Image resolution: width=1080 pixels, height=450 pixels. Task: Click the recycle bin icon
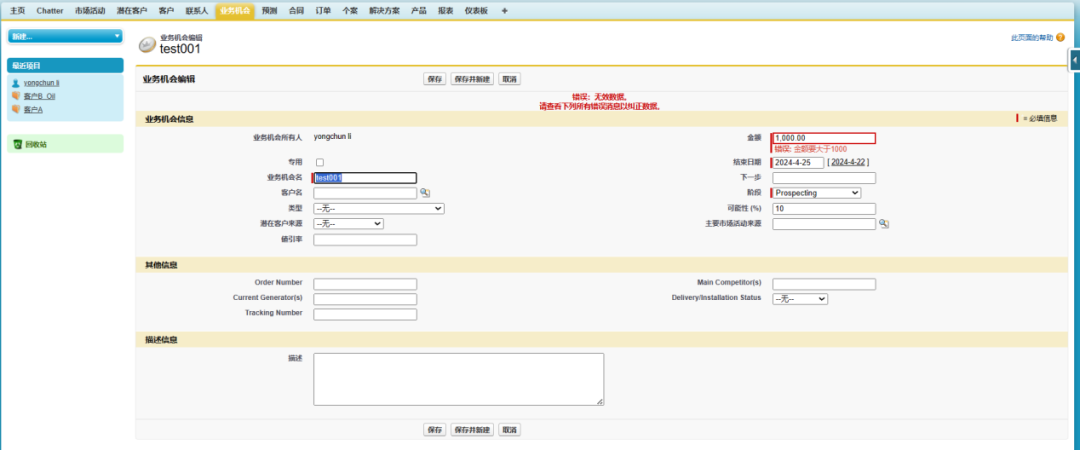coord(18,145)
